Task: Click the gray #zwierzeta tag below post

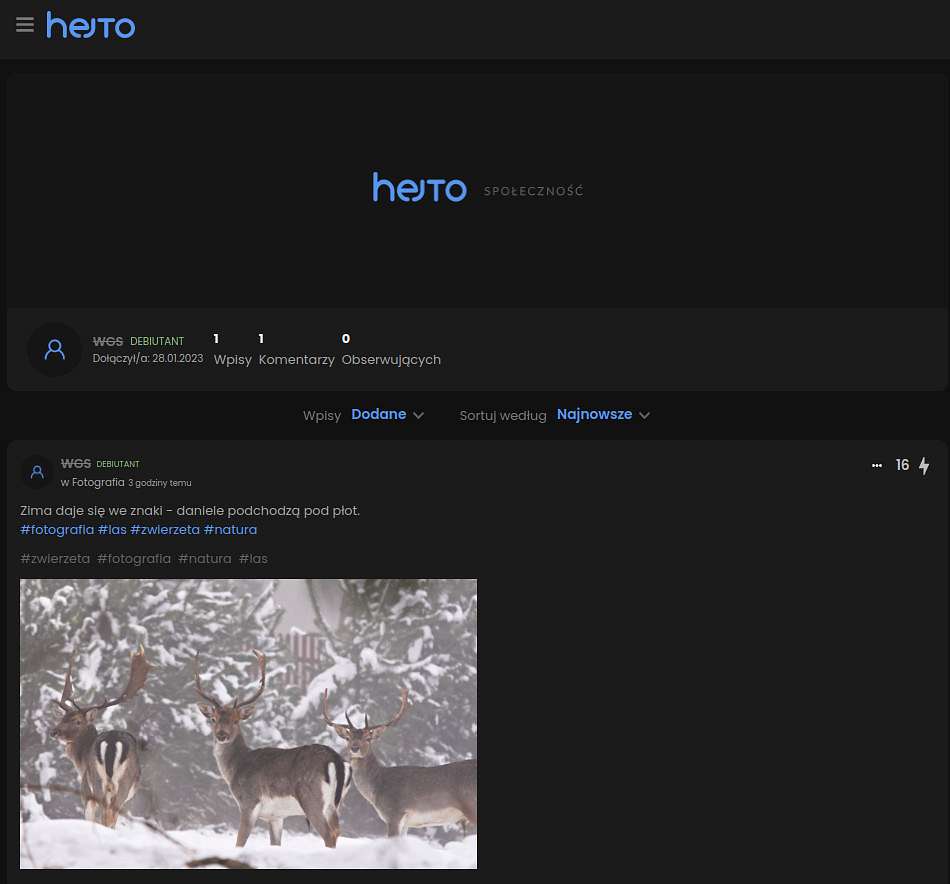Action: pos(55,559)
